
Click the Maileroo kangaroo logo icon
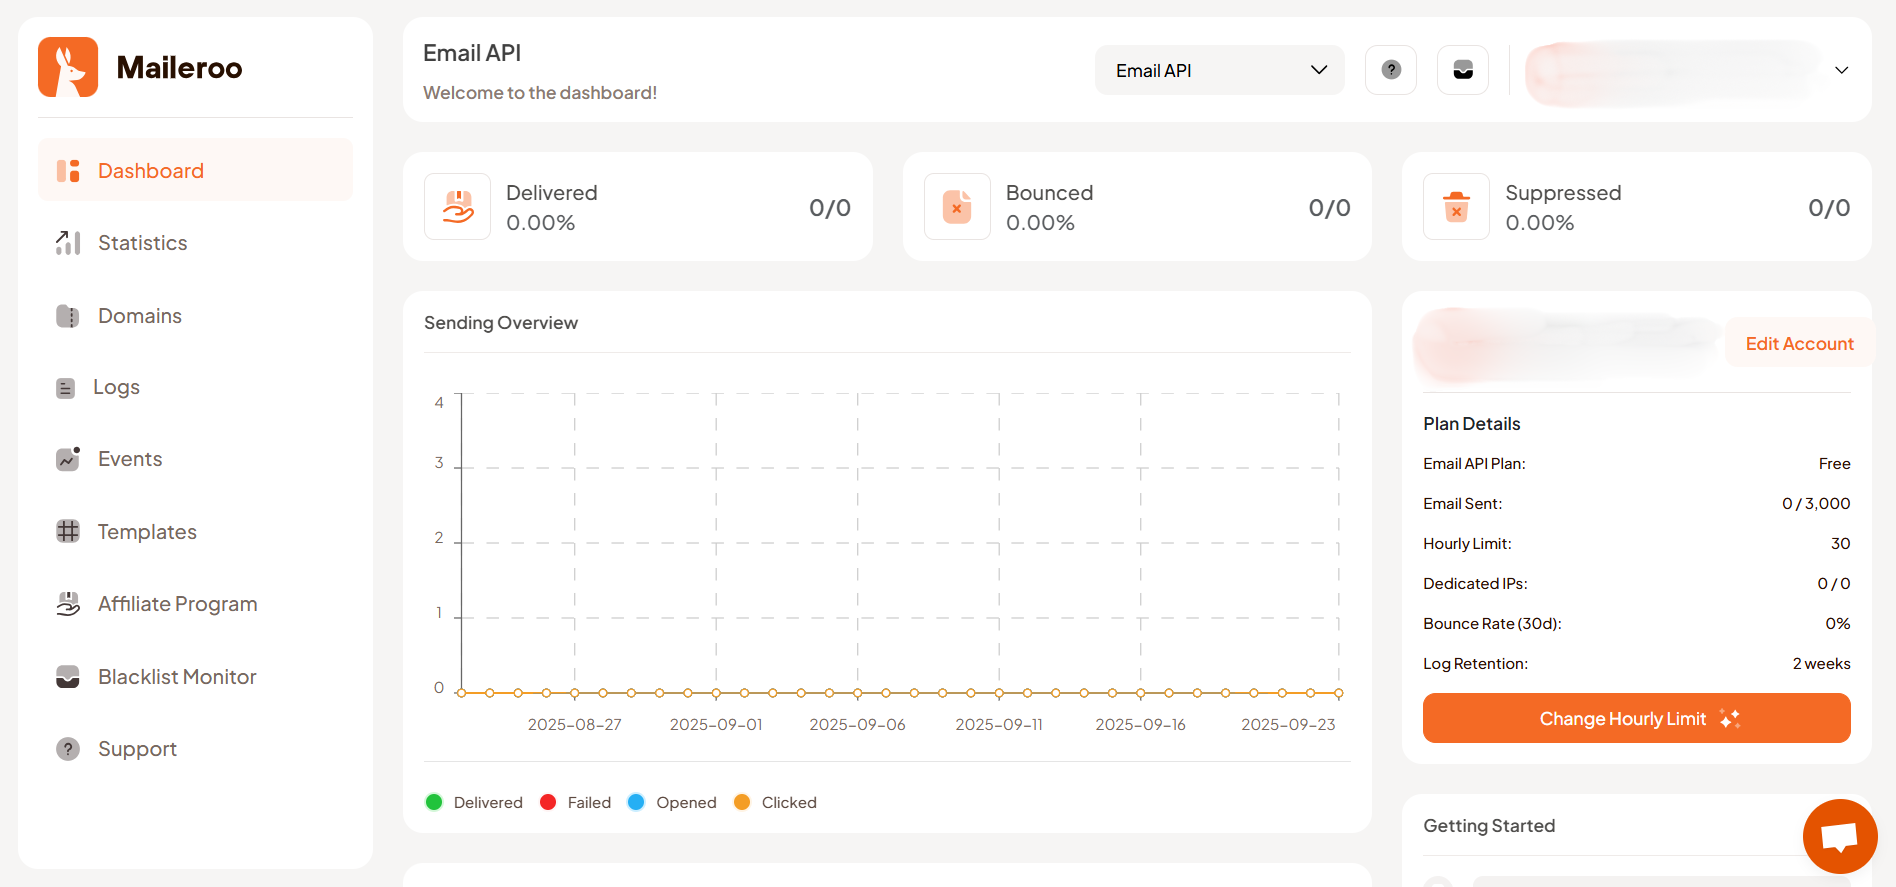click(x=68, y=67)
